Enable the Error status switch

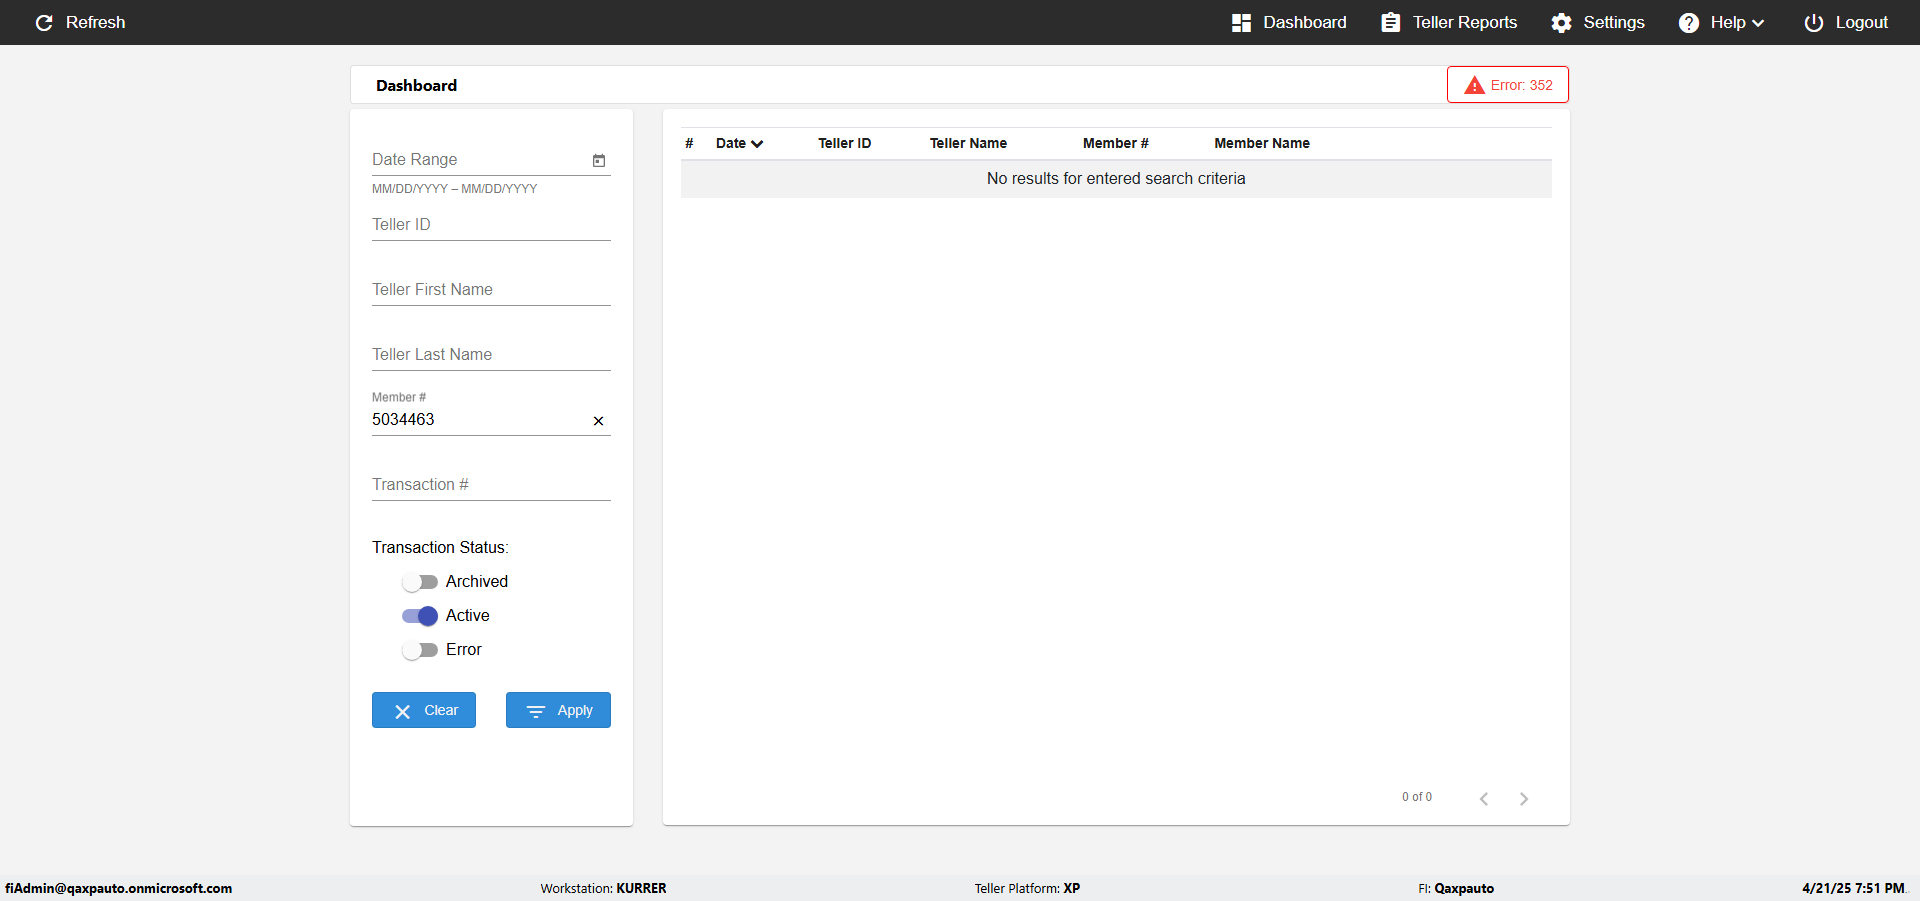(420, 650)
